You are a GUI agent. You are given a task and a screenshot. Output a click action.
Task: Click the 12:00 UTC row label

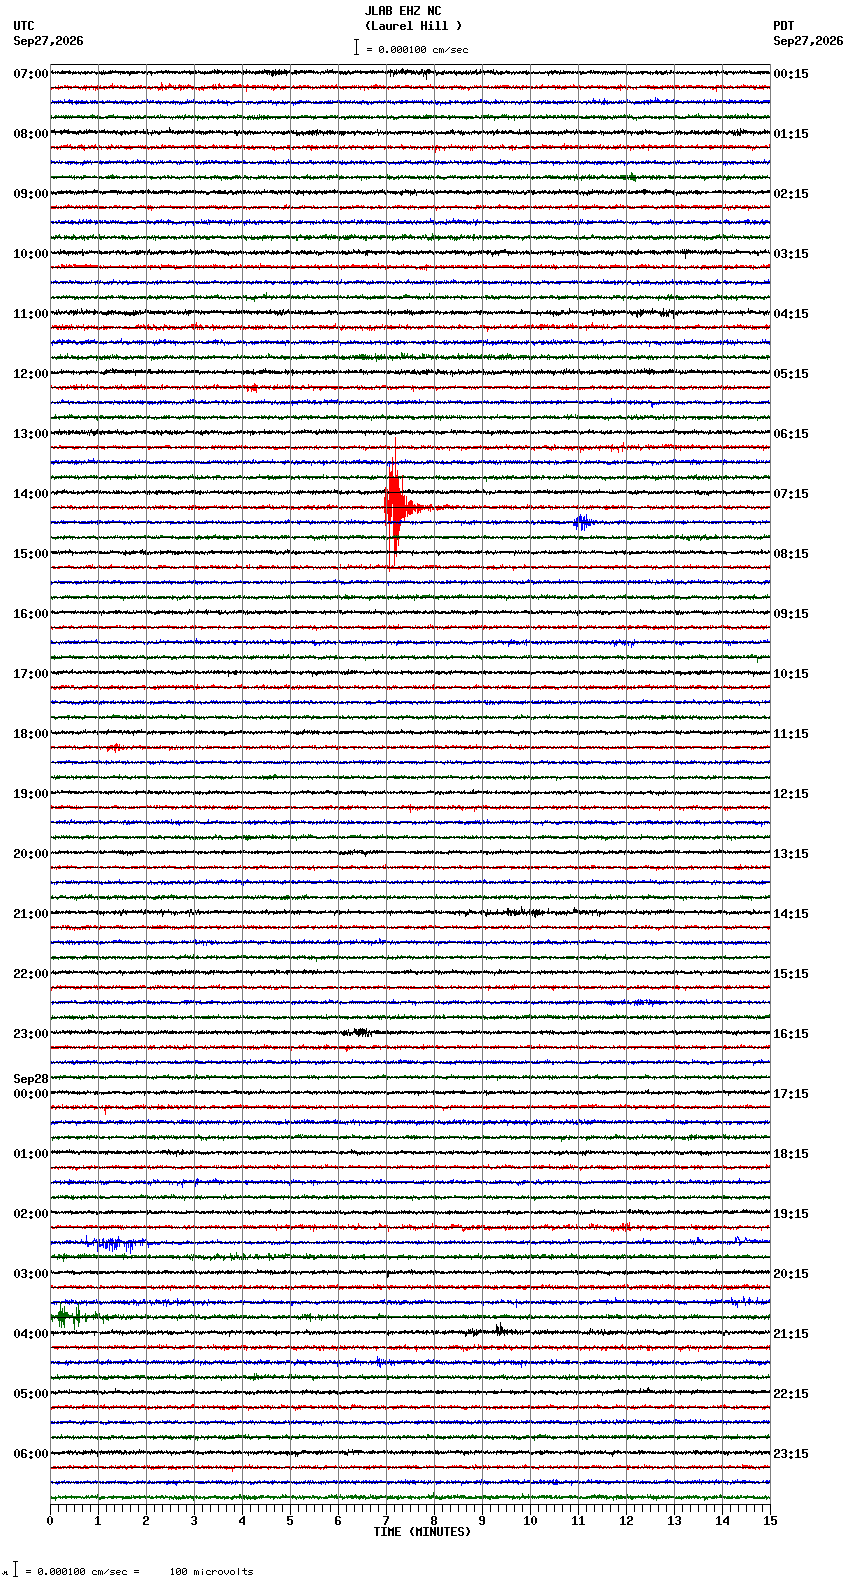click(x=31, y=374)
